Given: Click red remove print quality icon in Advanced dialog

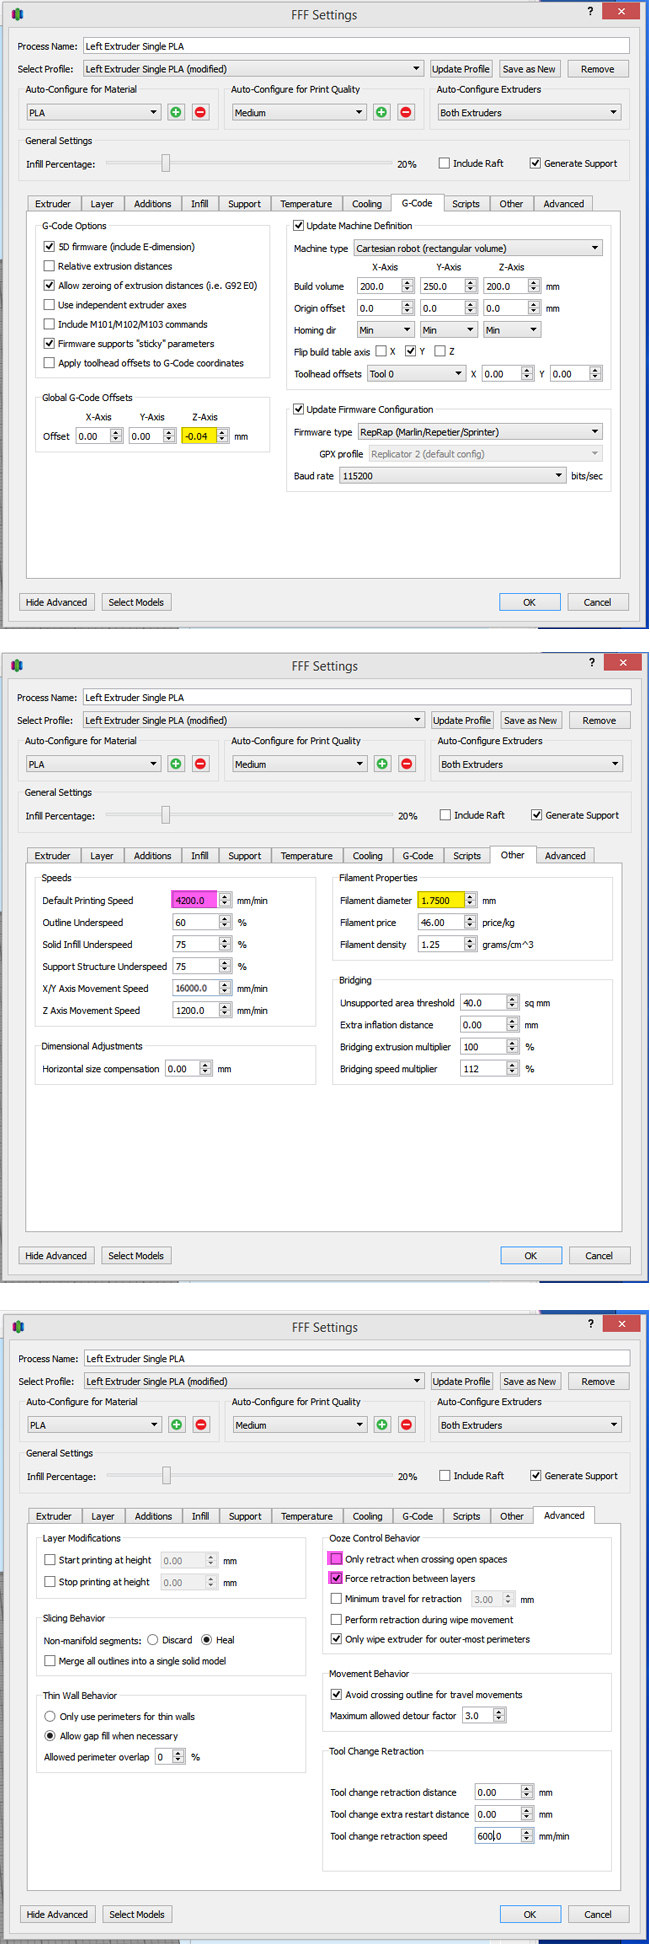Looking at the screenshot, I should coord(406,1425).
